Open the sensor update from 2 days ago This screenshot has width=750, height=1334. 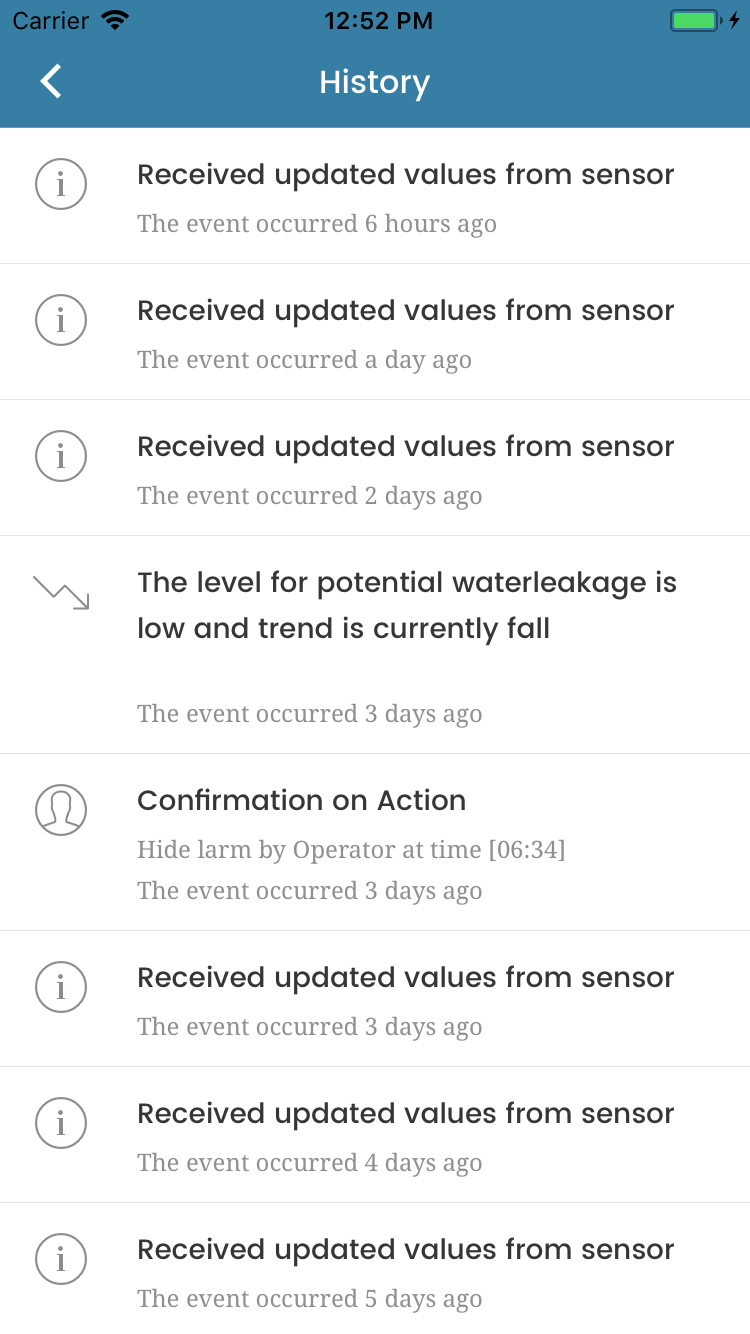pyautogui.click(x=375, y=468)
